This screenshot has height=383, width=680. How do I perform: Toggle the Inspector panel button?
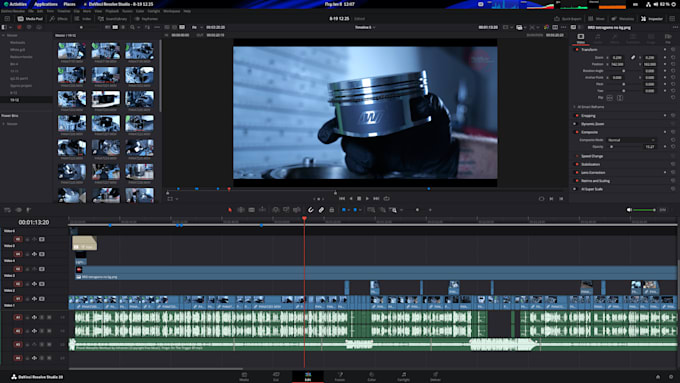(652, 19)
